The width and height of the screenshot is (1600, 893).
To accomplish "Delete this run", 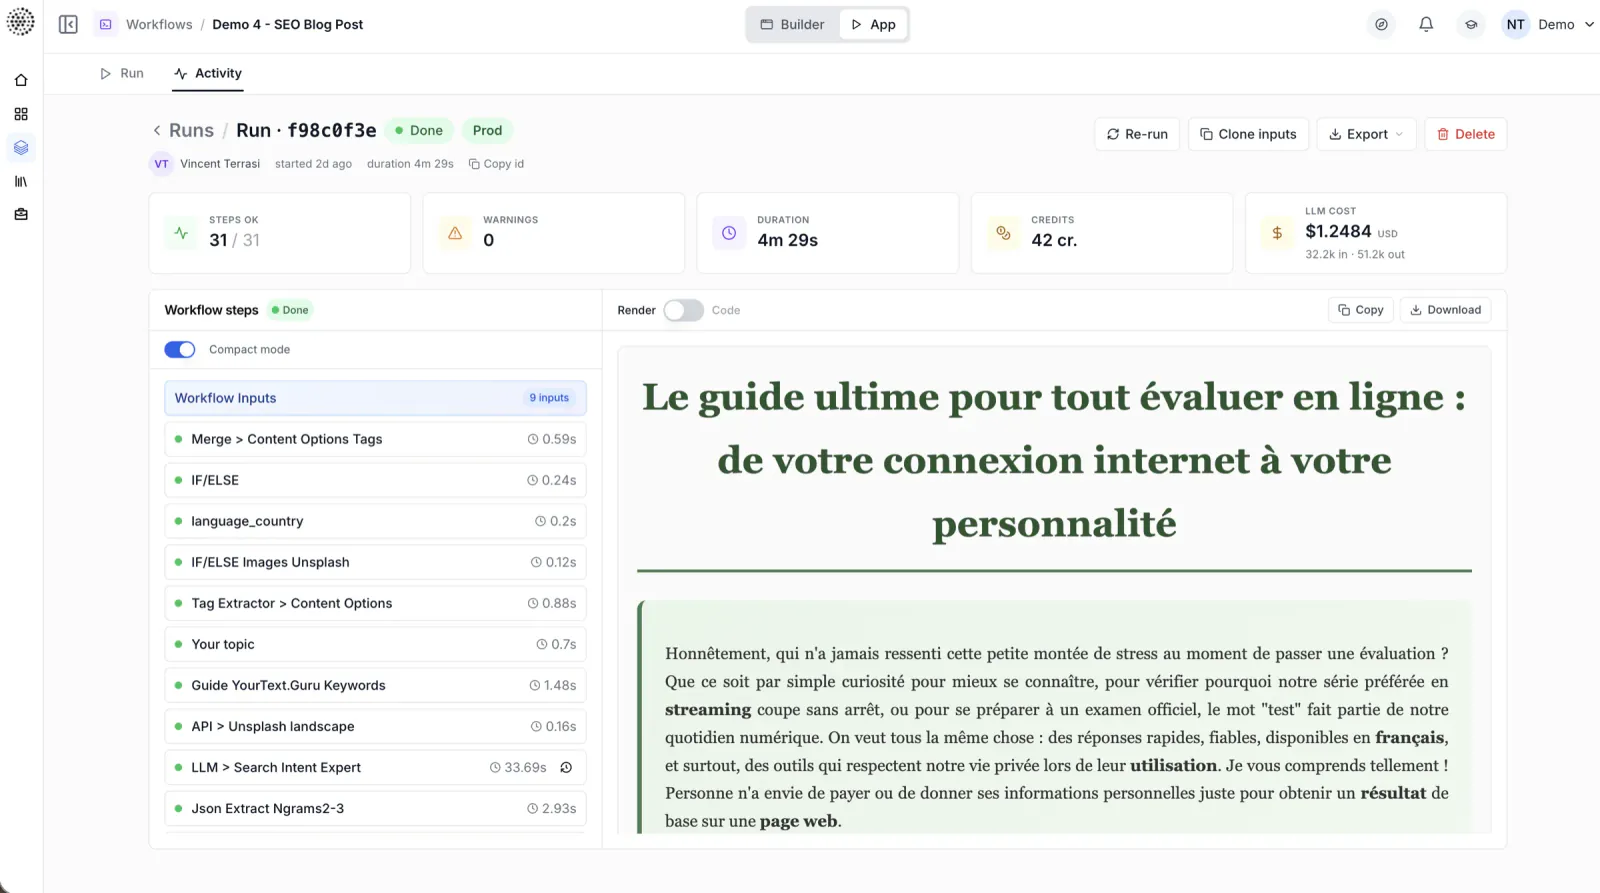I will pos(1466,134).
